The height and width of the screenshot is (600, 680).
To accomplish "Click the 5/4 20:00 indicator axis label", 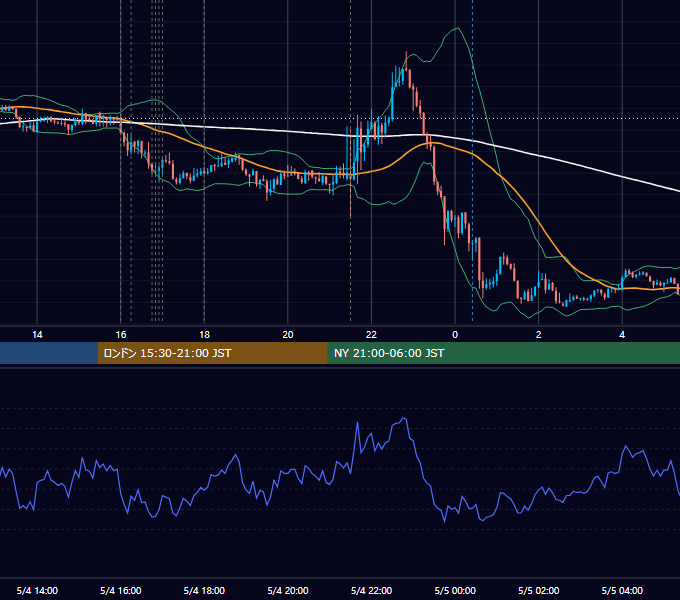I will [x=288, y=590].
